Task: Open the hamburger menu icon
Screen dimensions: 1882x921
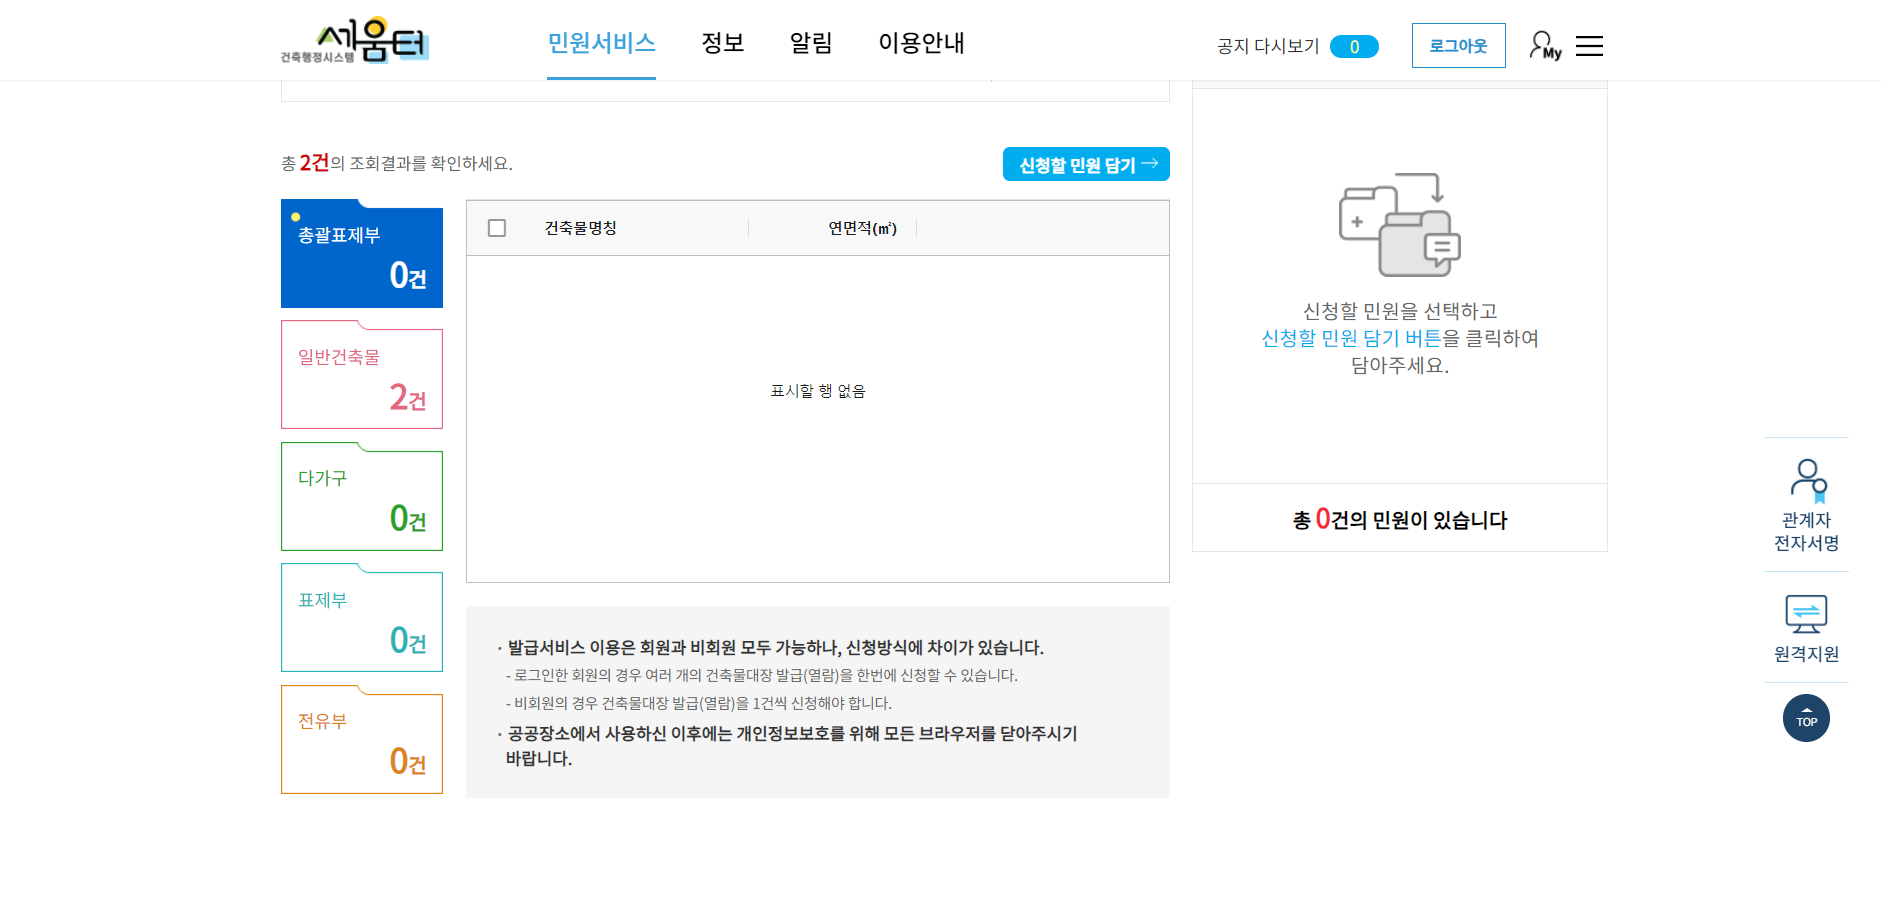Action: pos(1590,45)
